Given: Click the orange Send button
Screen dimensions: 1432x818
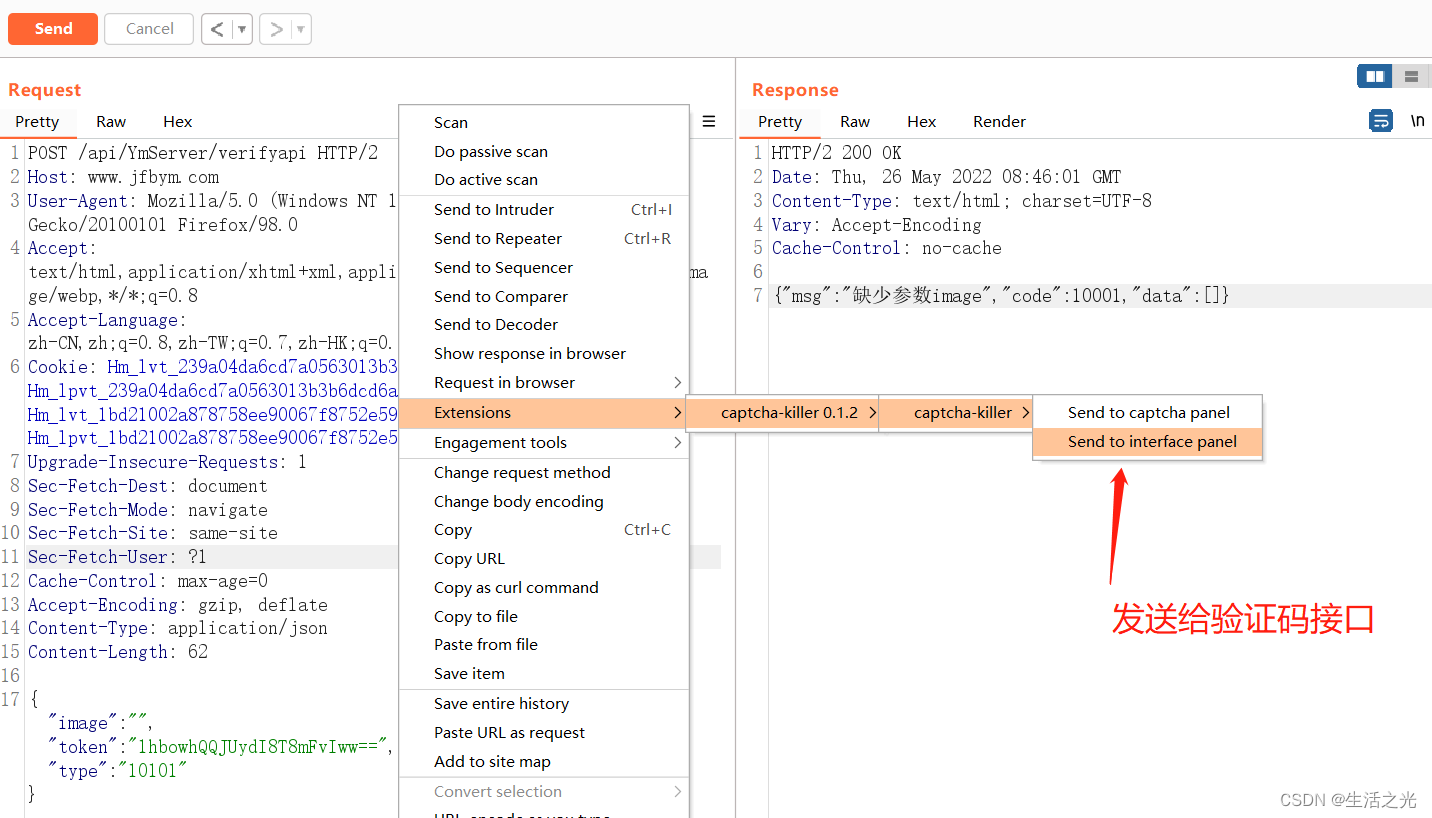Looking at the screenshot, I should (52, 29).
